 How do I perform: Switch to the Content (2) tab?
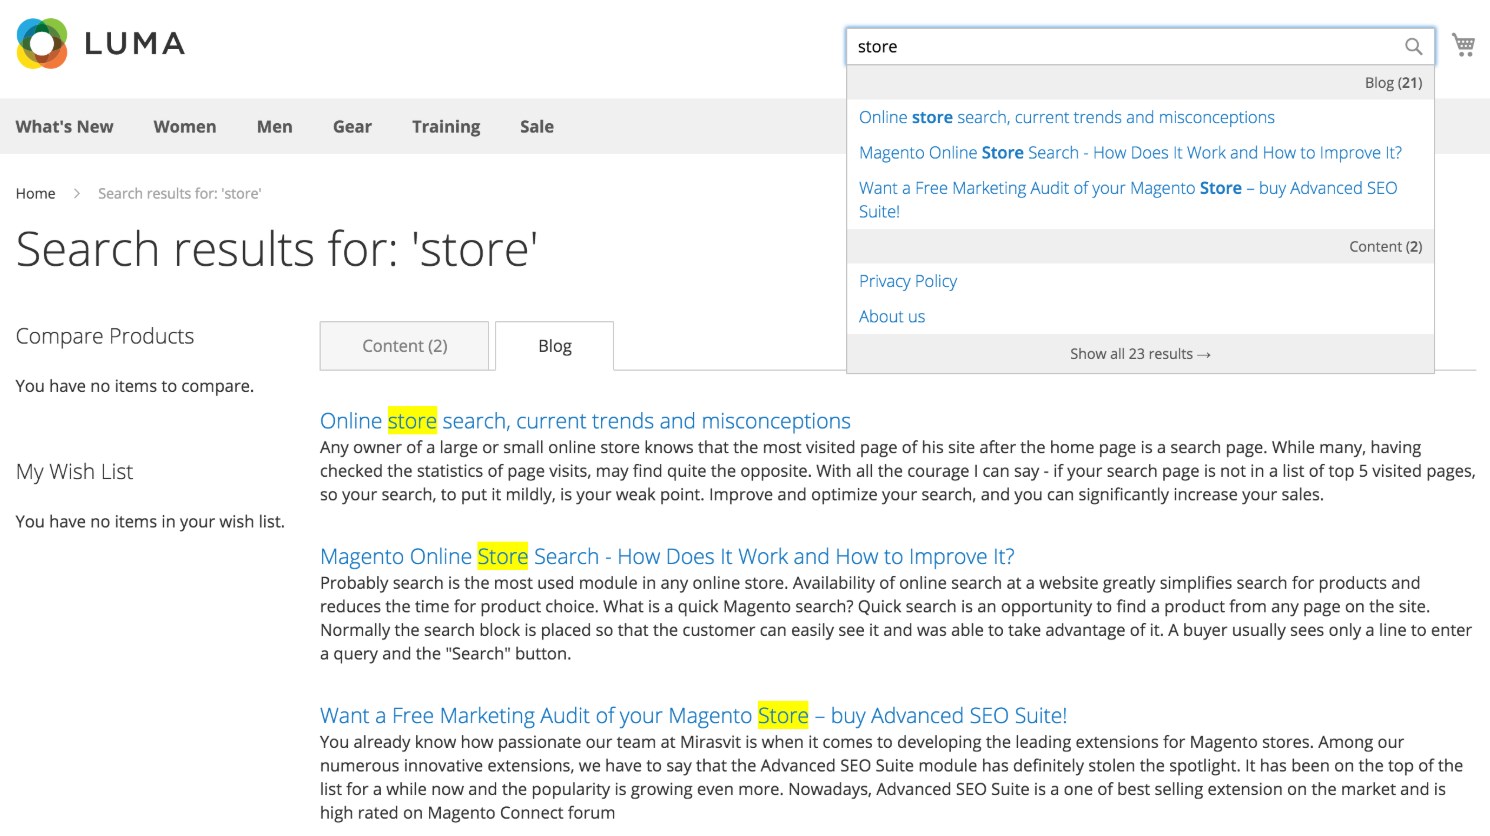404,346
